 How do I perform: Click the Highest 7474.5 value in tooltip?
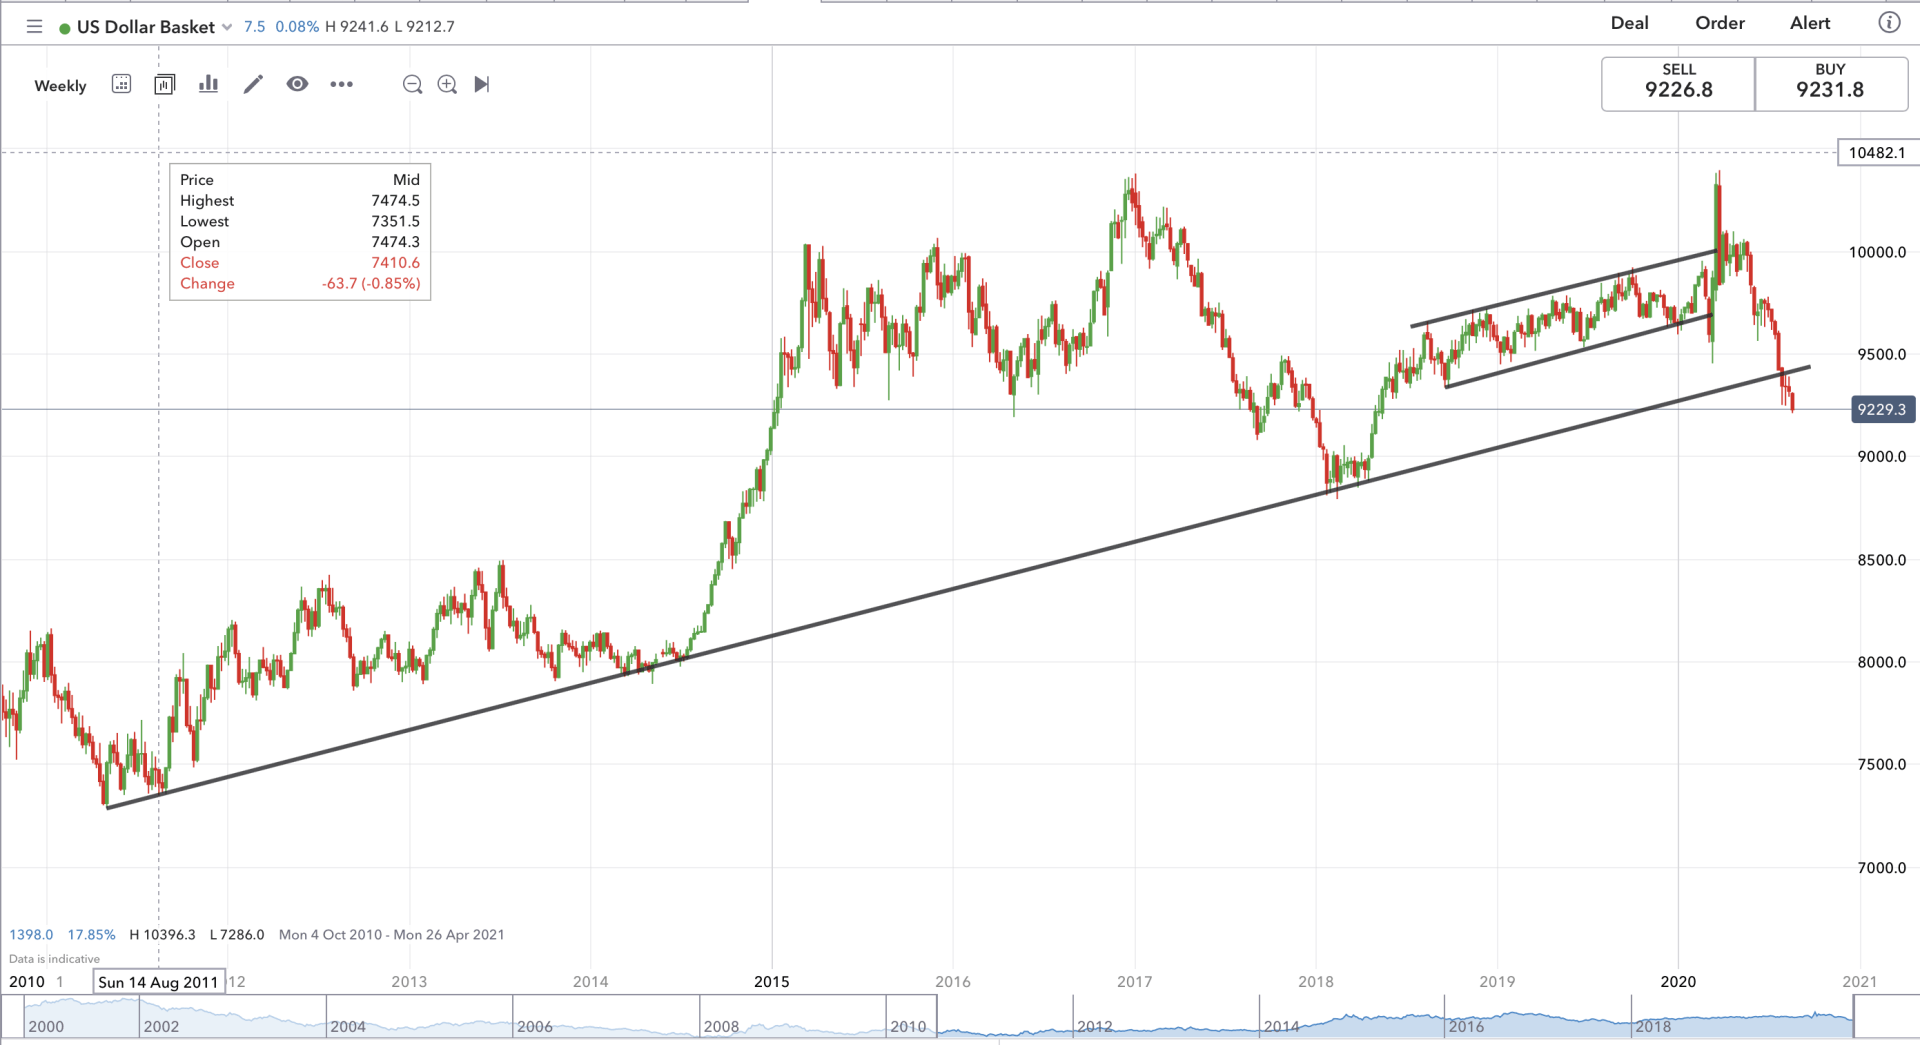395,201
